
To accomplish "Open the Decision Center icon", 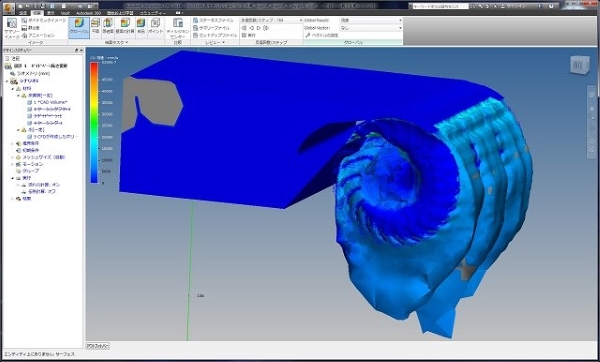I will pyautogui.click(x=178, y=28).
